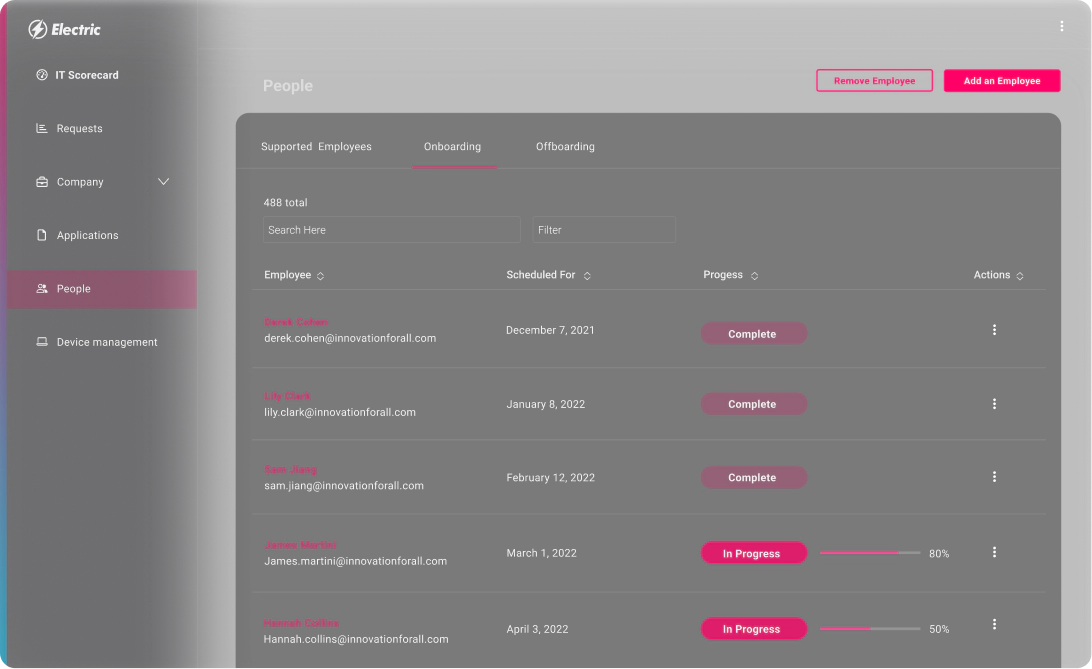Open the Applications section in sidebar
Screen dimensions: 1092x669
click(85, 234)
